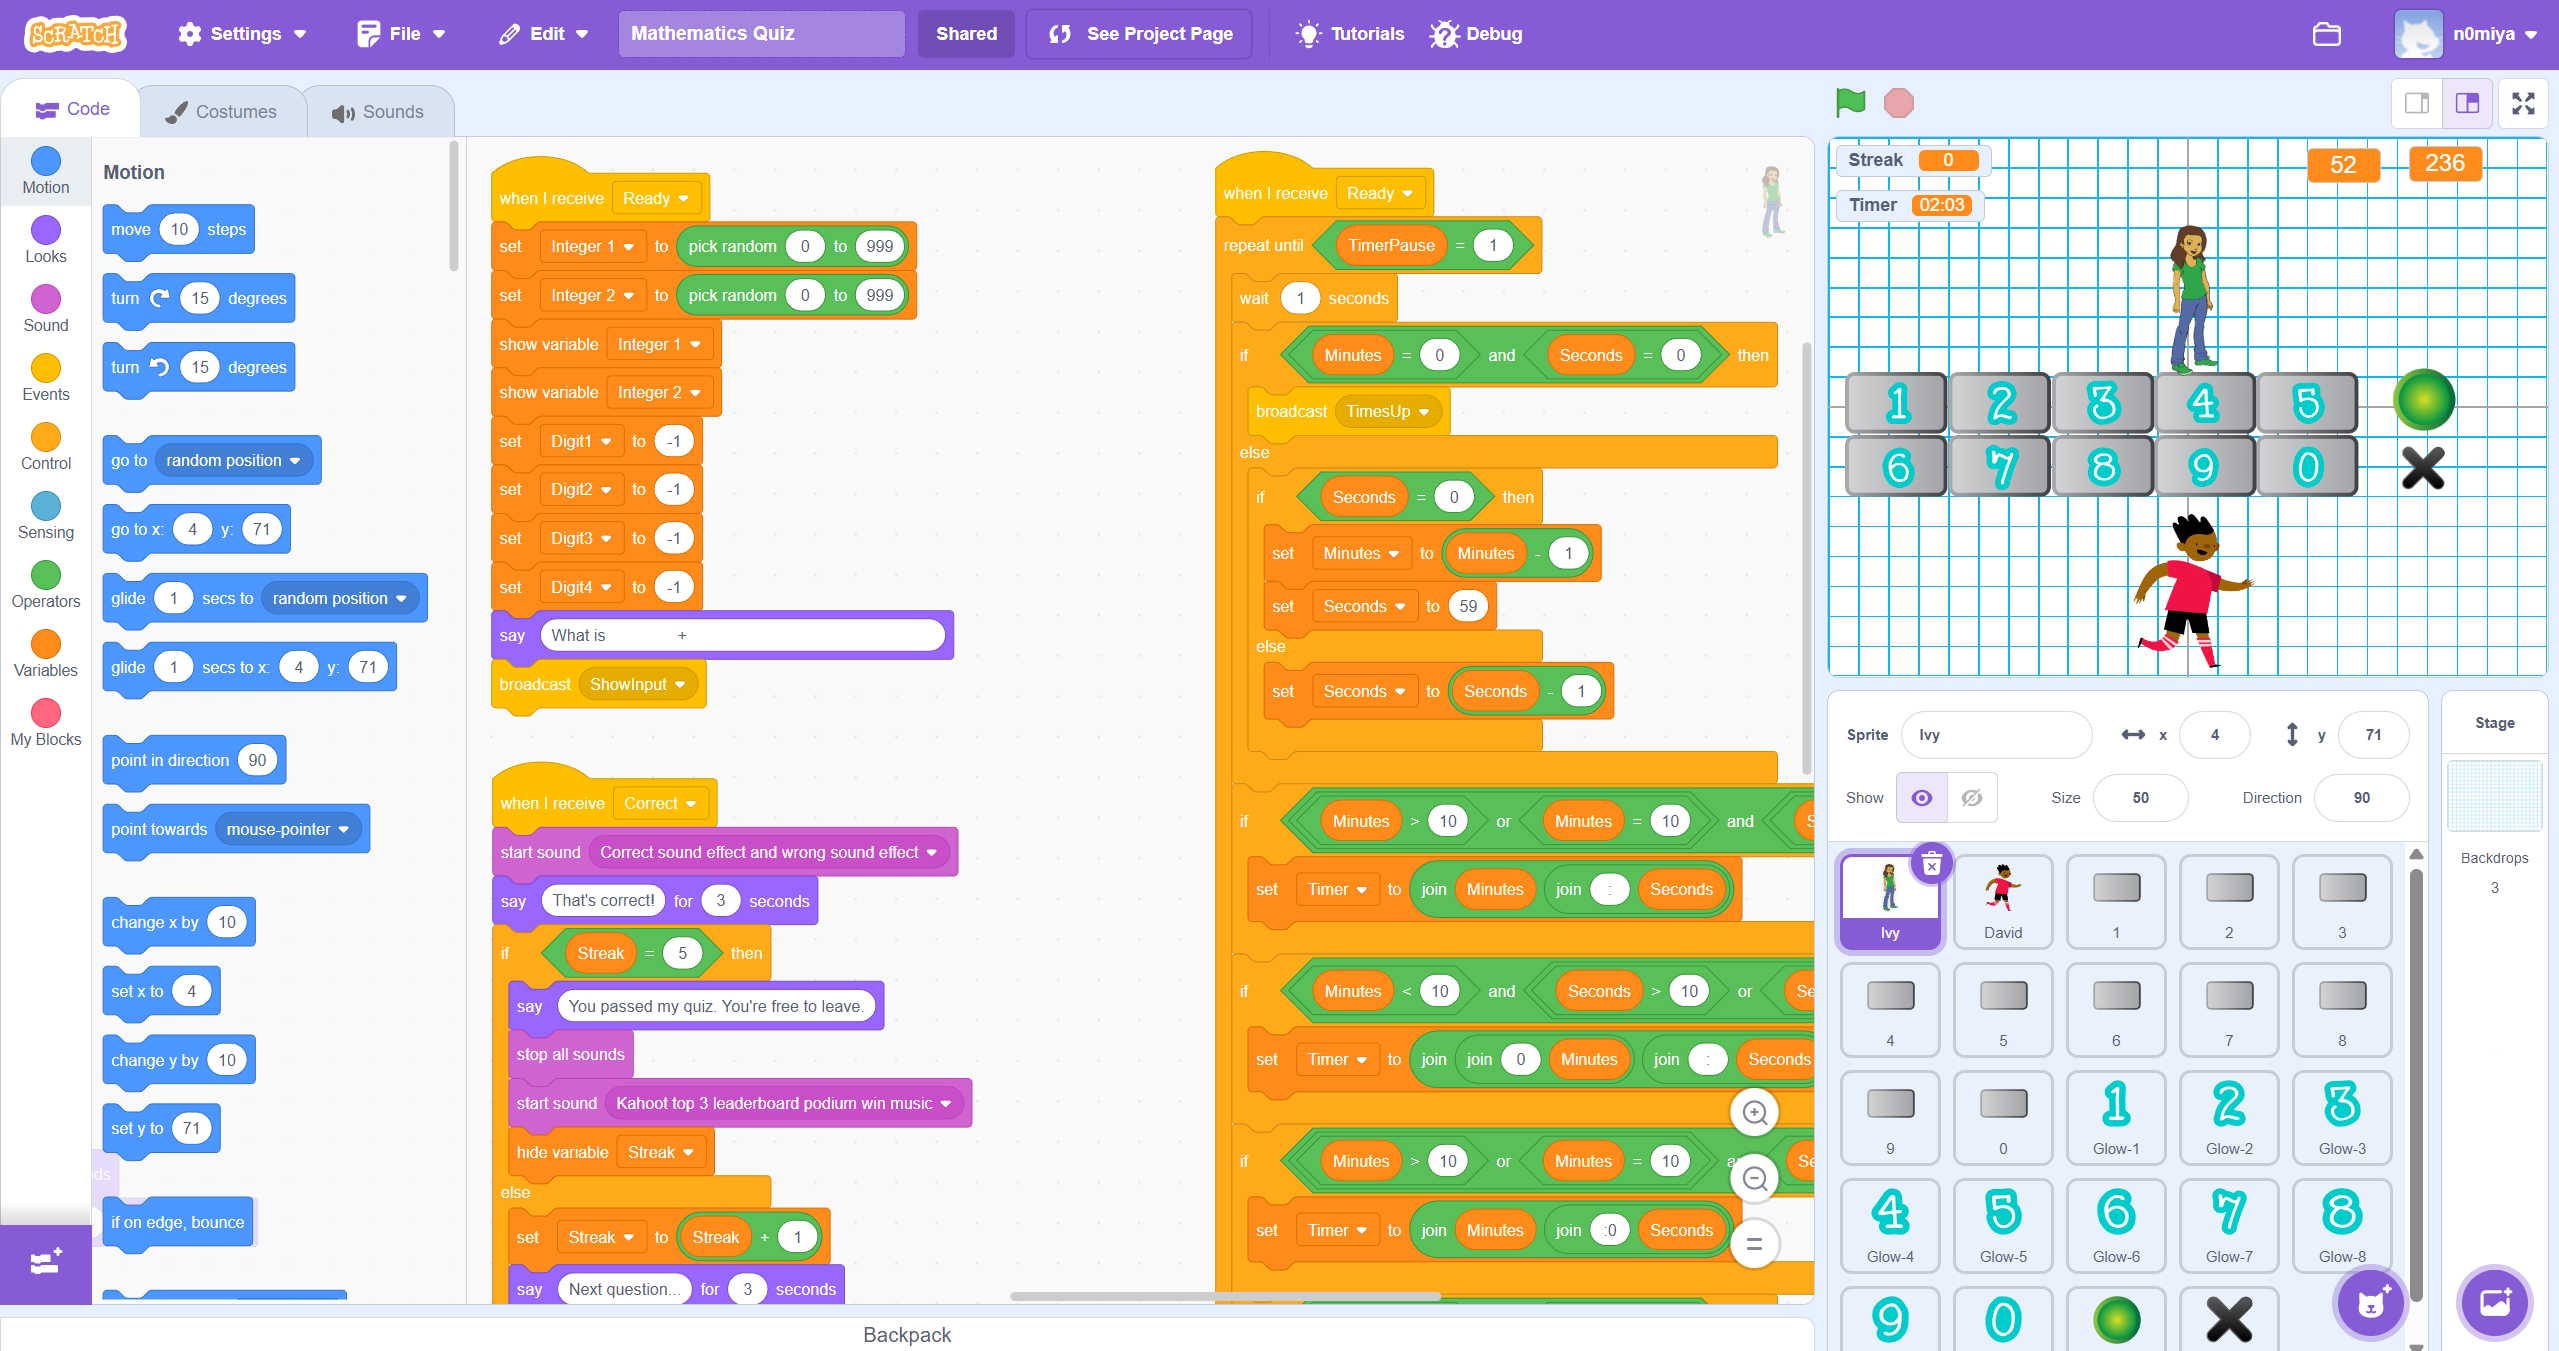
Task: Open the Integer 1 dropdown in set block
Action: (592, 246)
